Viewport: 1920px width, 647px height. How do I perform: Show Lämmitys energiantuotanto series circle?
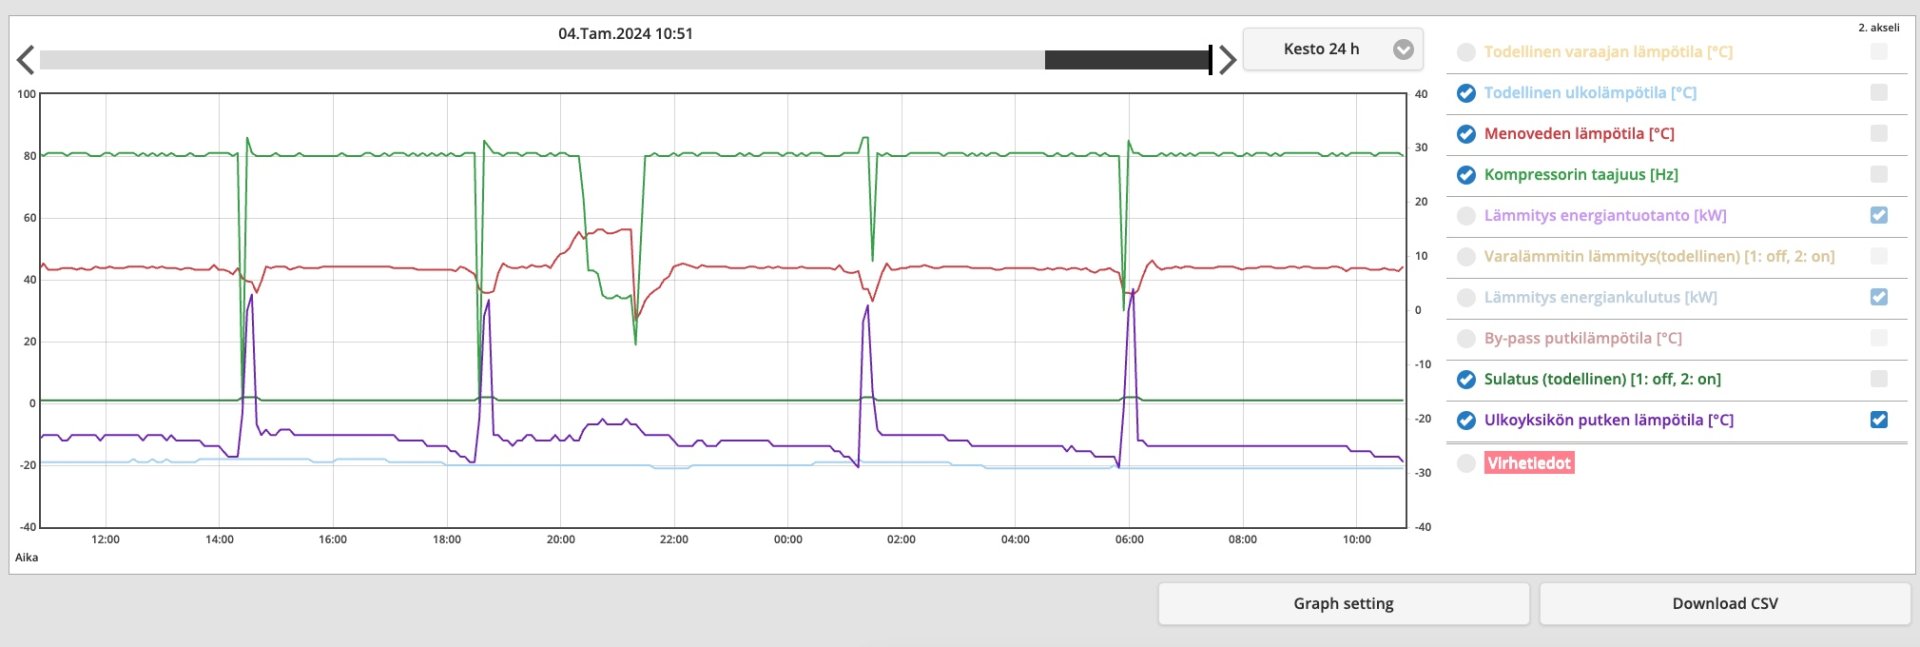pos(1466,216)
